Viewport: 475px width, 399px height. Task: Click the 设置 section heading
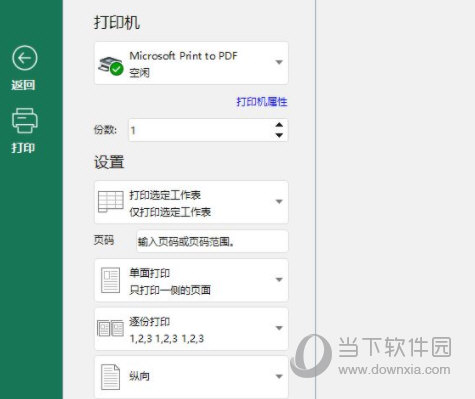109,162
